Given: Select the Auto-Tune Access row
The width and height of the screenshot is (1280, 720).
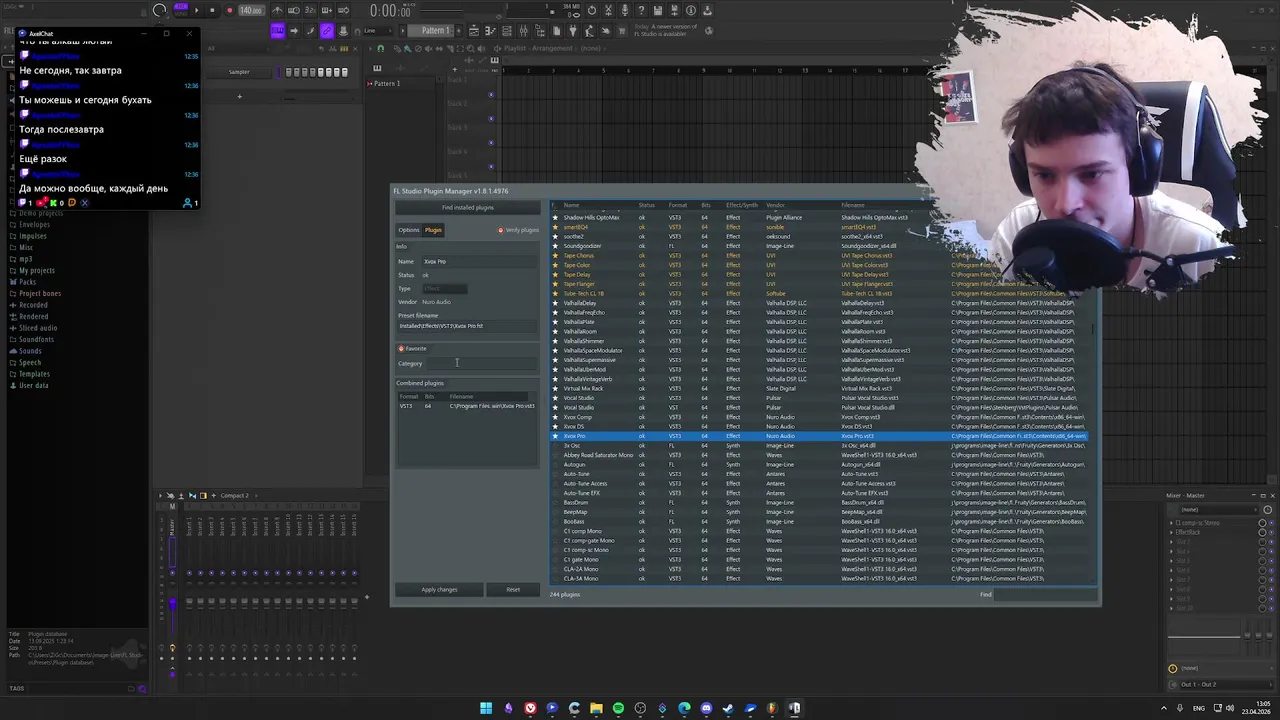Looking at the screenshot, I should point(820,483).
